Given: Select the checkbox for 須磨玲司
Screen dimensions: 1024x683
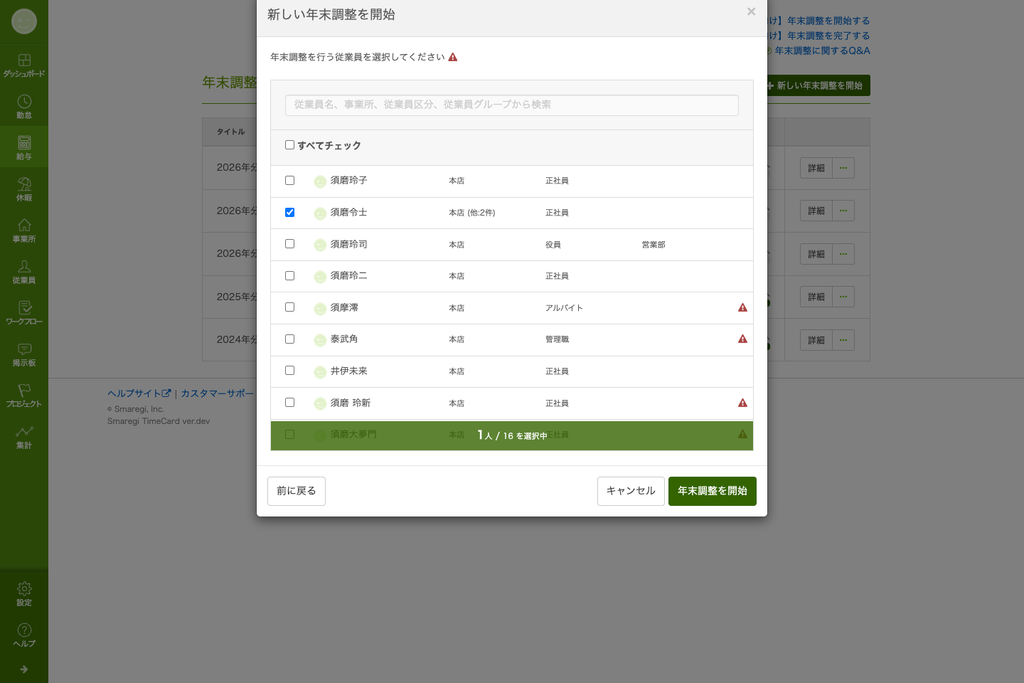Looking at the screenshot, I should tap(289, 244).
